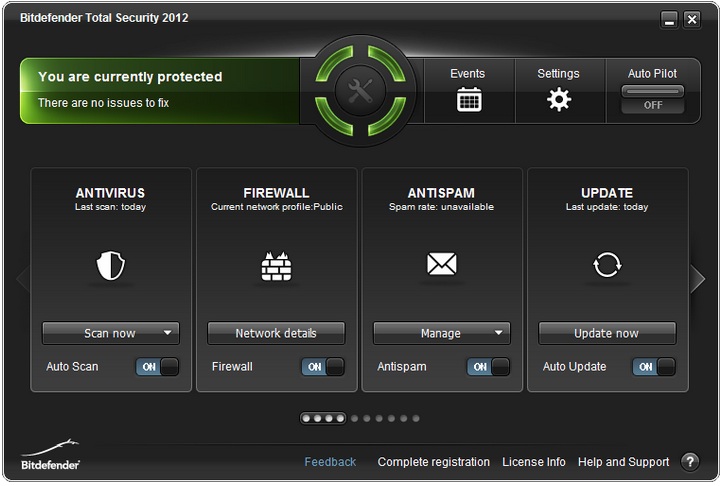Click 'Last scan: today' text

tap(110, 207)
